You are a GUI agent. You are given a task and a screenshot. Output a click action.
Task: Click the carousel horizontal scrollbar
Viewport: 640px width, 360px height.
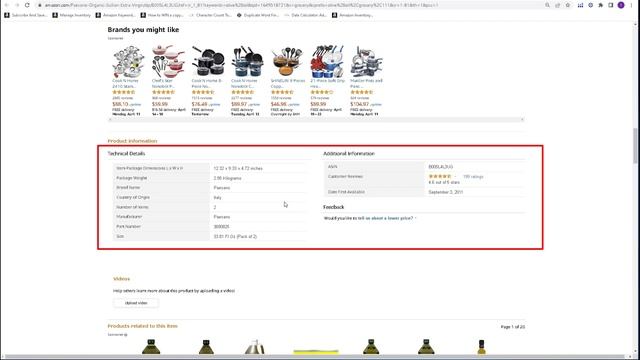(316, 120)
